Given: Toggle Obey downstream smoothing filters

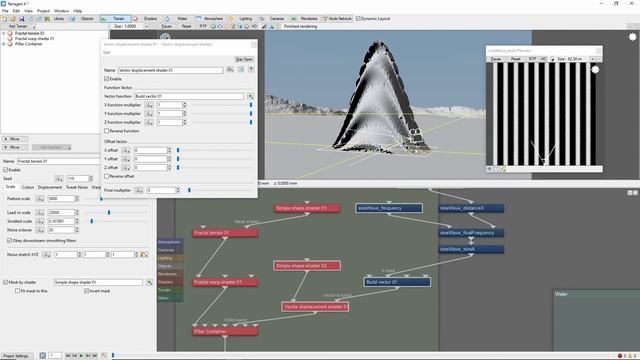Looking at the screenshot, I should 10,241.
